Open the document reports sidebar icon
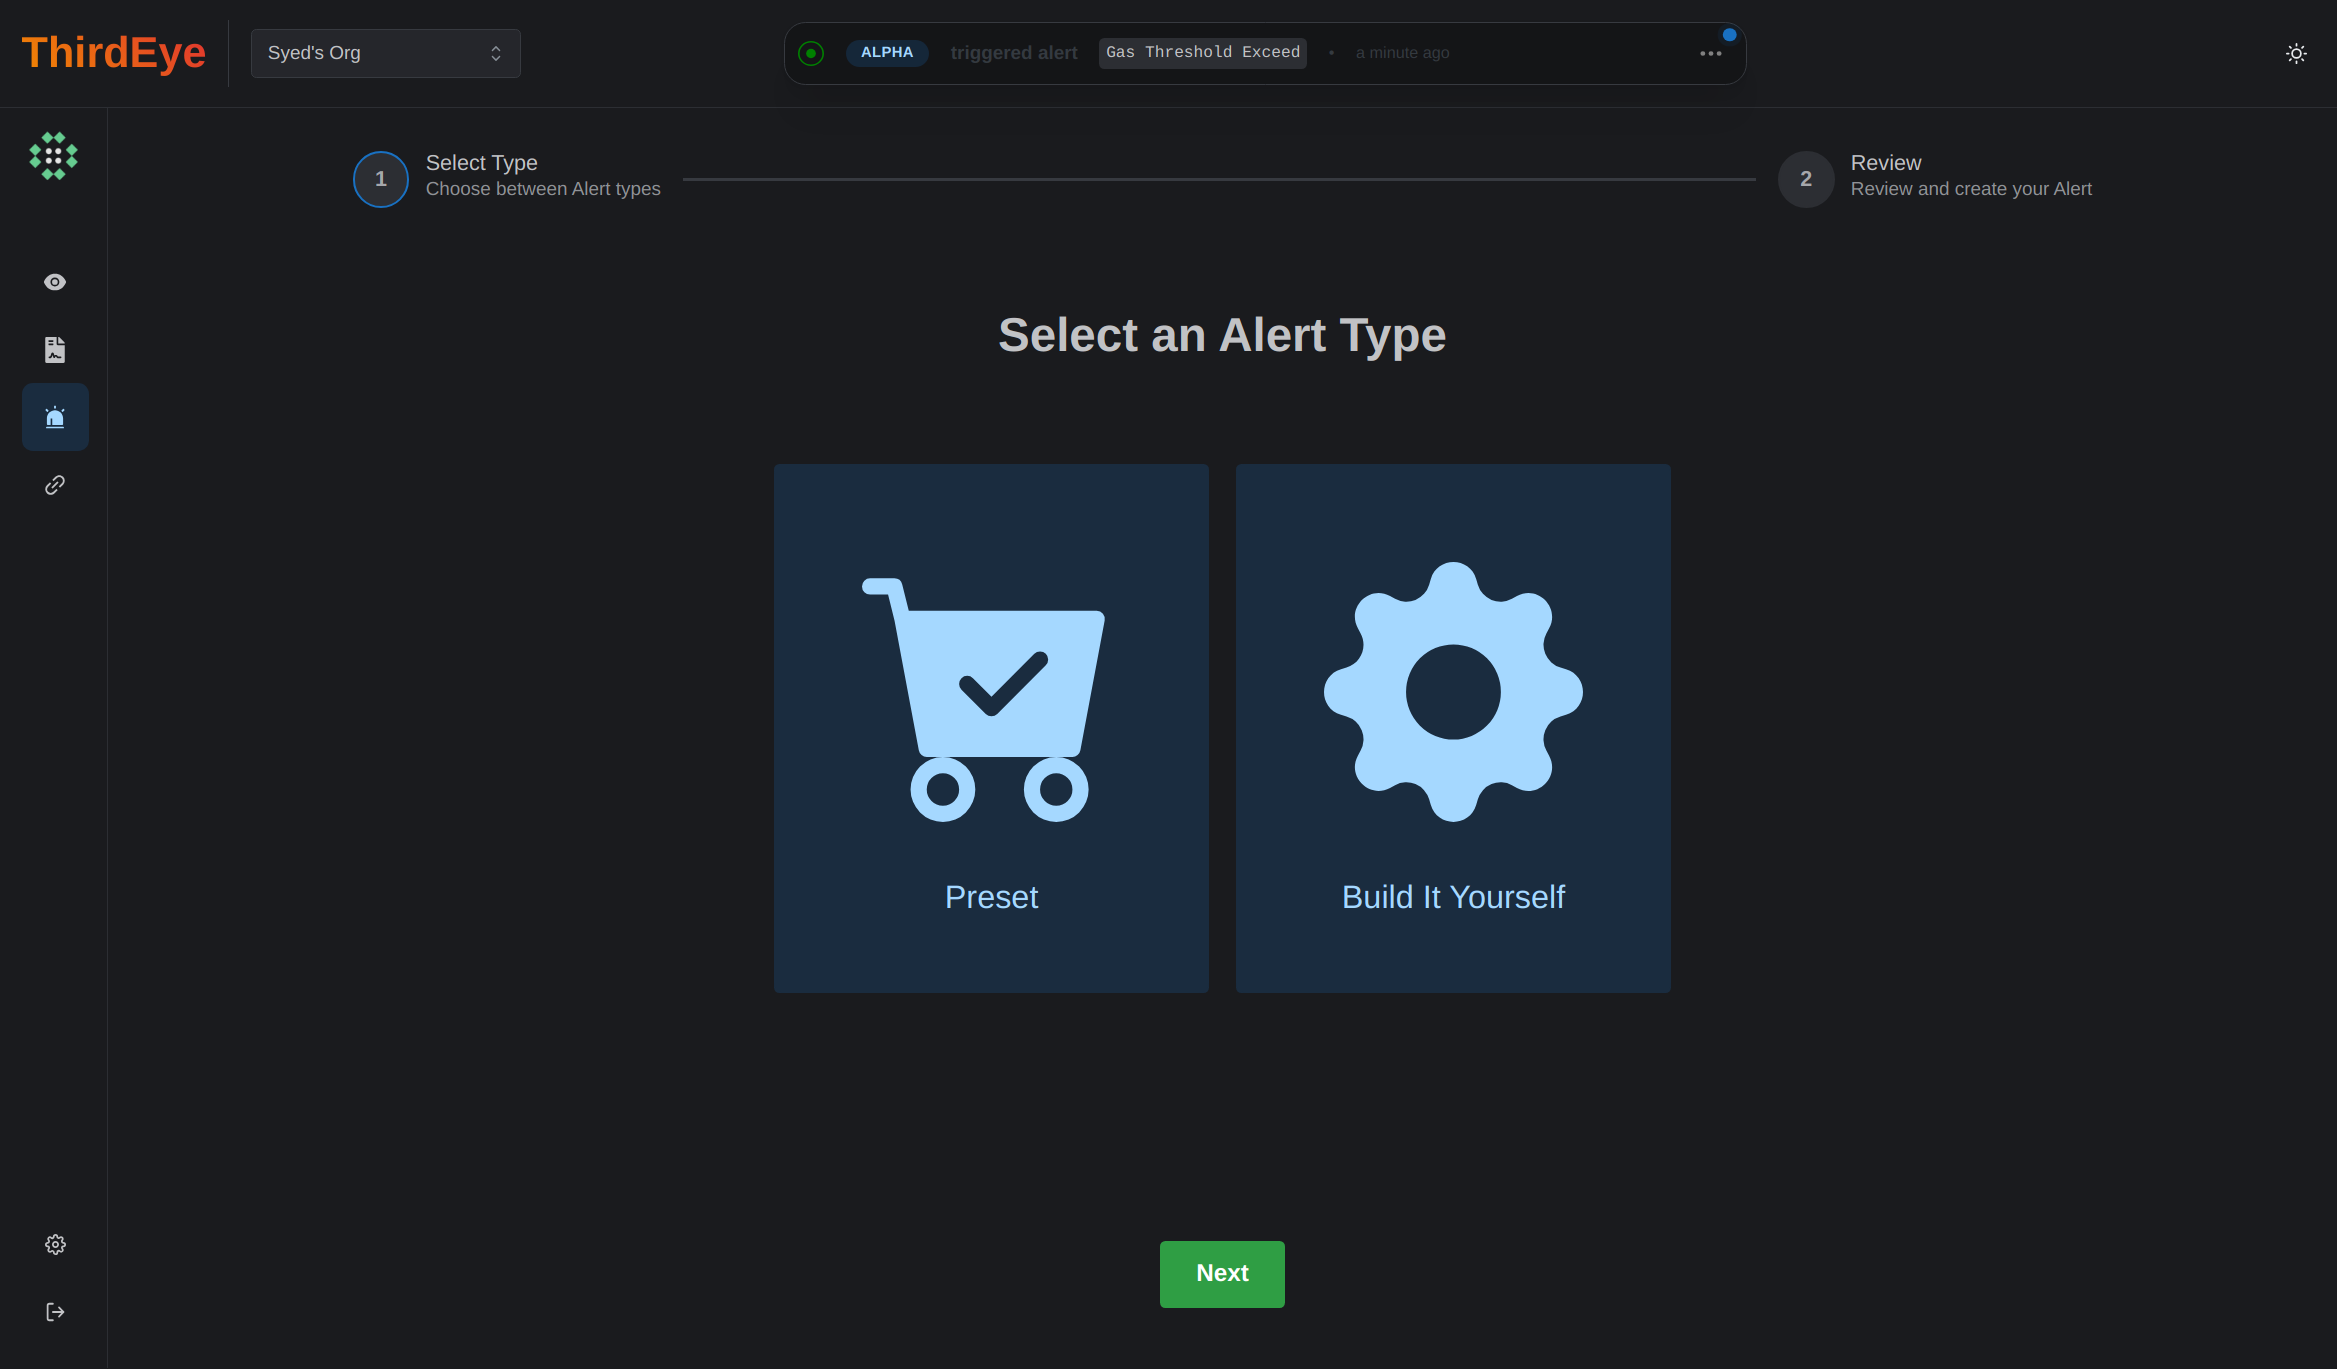The width and height of the screenshot is (2337, 1369). (55, 350)
